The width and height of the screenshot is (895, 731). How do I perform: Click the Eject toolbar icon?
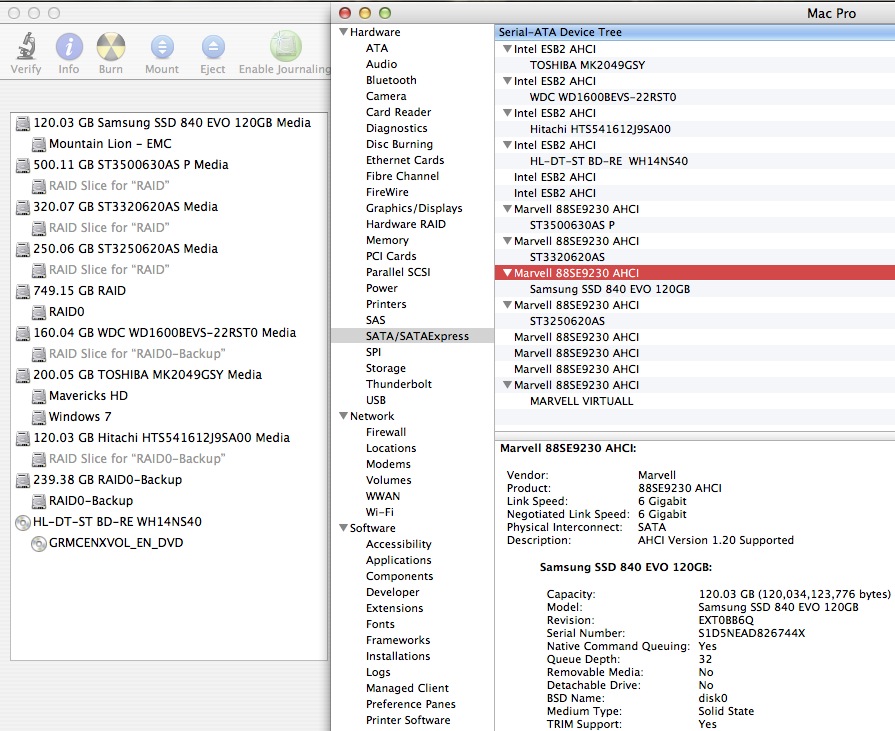pyautogui.click(x=213, y=46)
